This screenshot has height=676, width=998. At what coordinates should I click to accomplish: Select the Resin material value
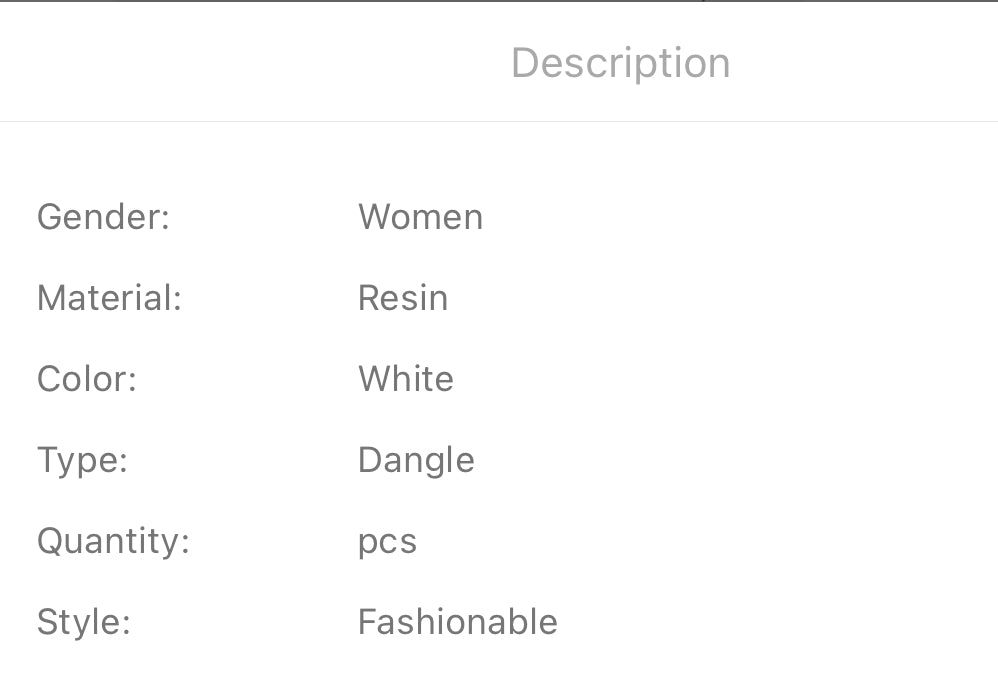coord(403,298)
